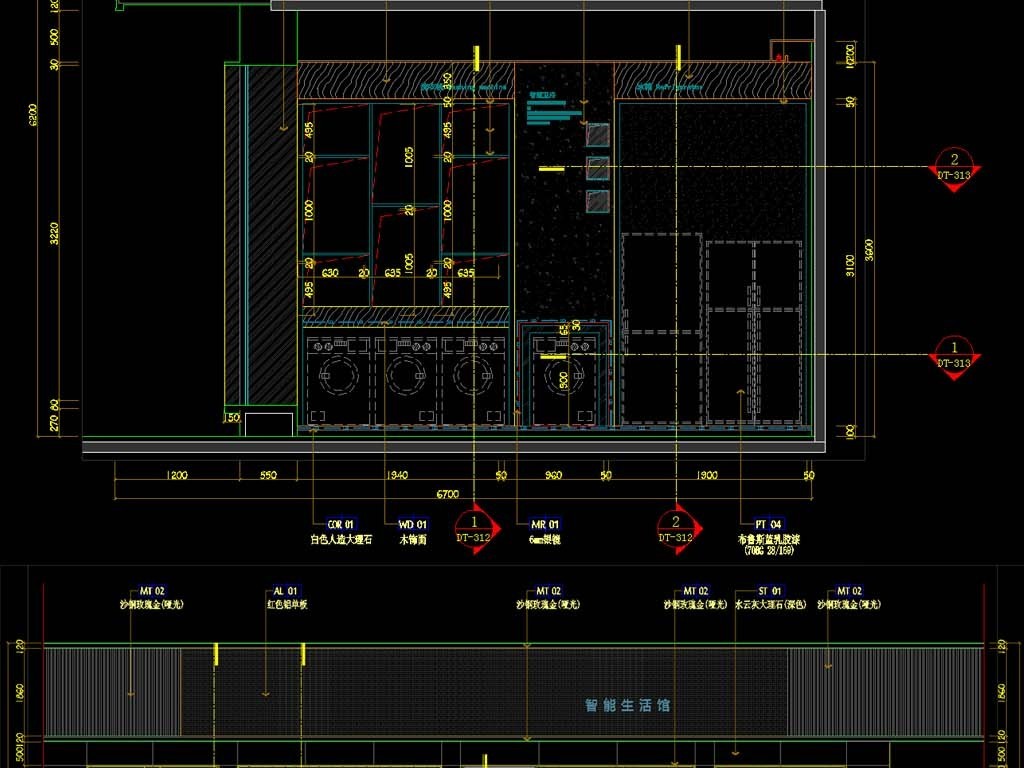Select the ST 01 stone tag
The height and width of the screenshot is (768, 1024).
coord(770,591)
